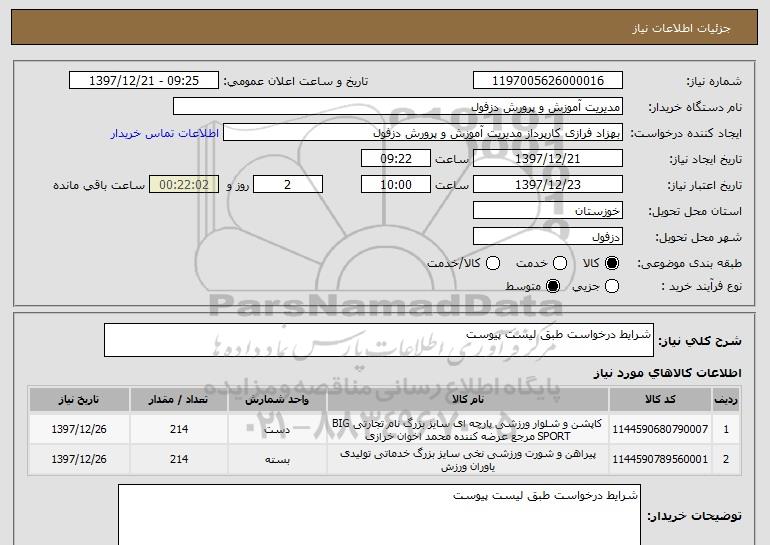The width and height of the screenshot is (770, 545).
Task: Click the نام دستگاه خریدار field
Action: (x=398, y=107)
